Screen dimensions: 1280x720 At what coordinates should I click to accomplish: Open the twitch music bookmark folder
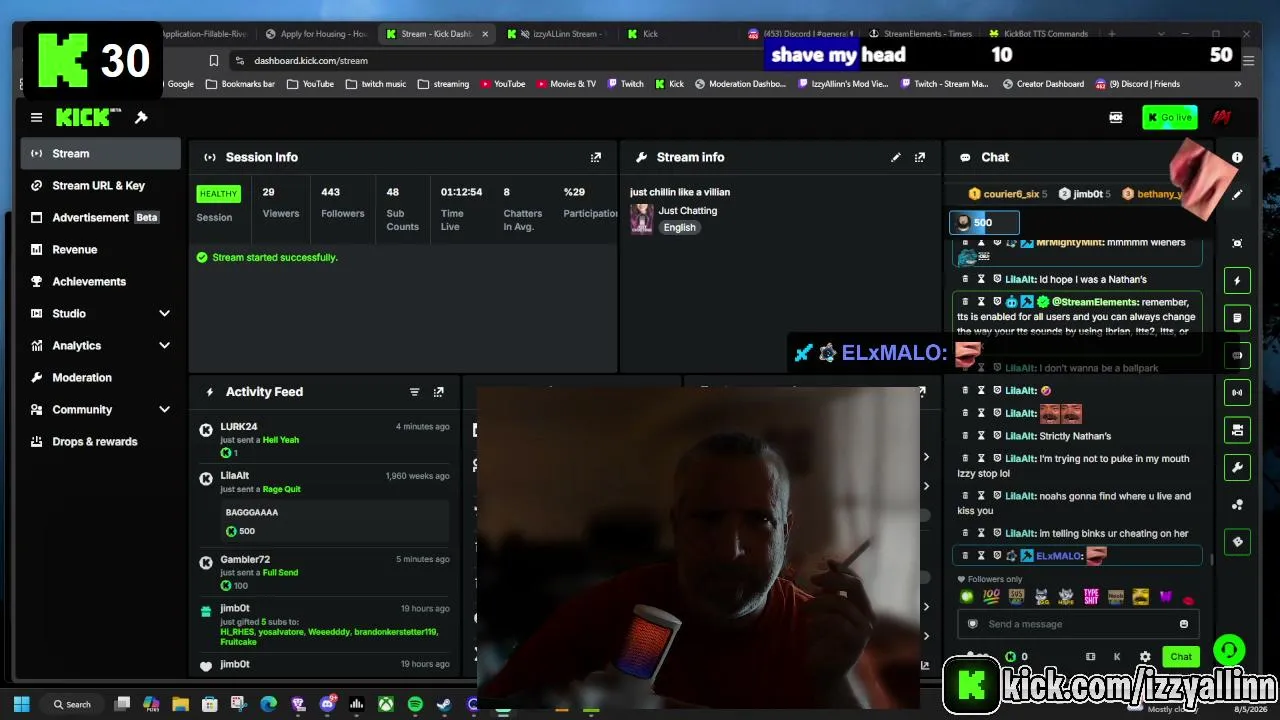[x=376, y=84]
